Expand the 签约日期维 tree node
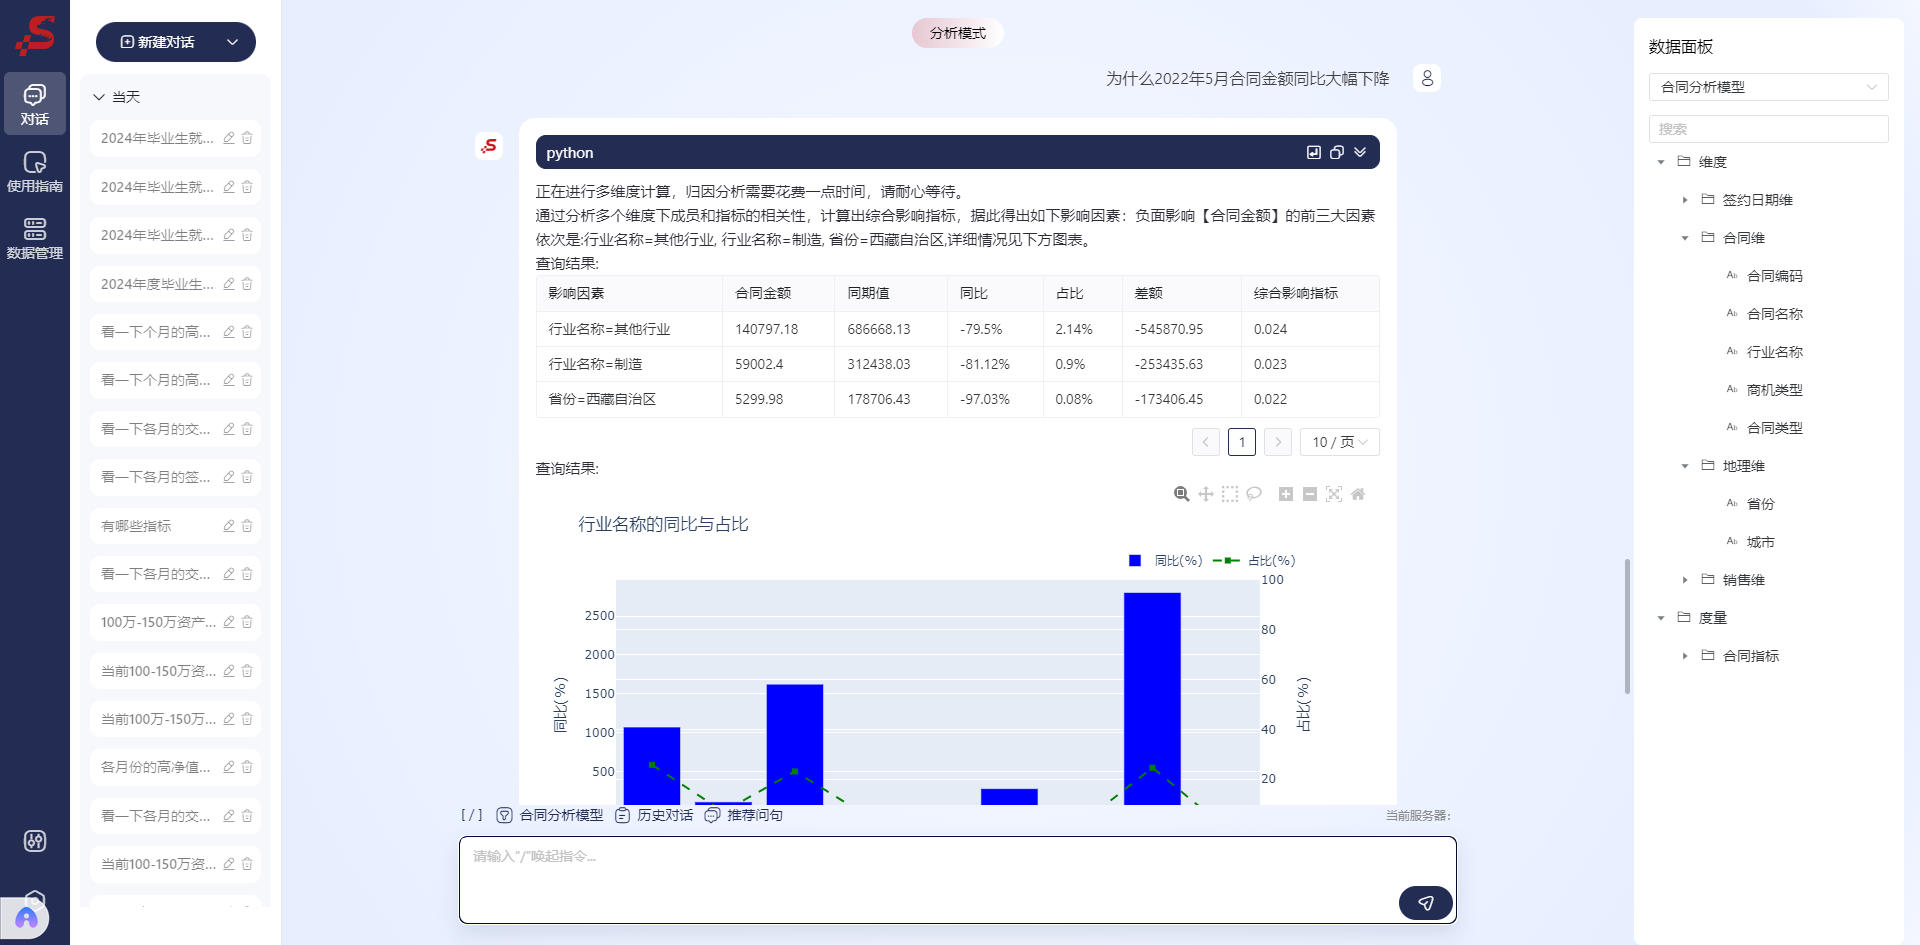The image size is (1920, 945). coord(1685,200)
